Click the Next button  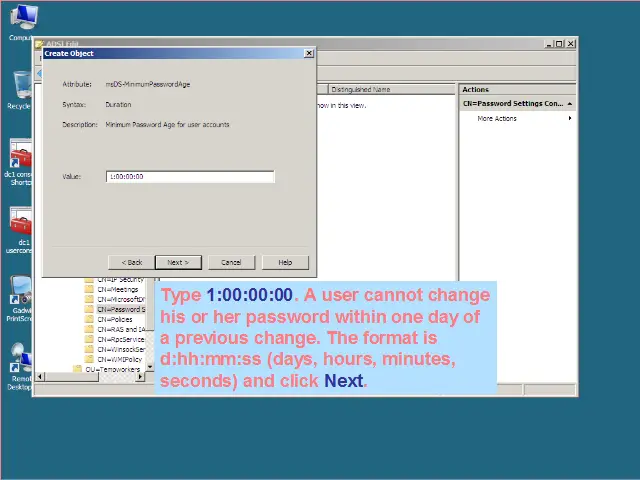[178, 262]
